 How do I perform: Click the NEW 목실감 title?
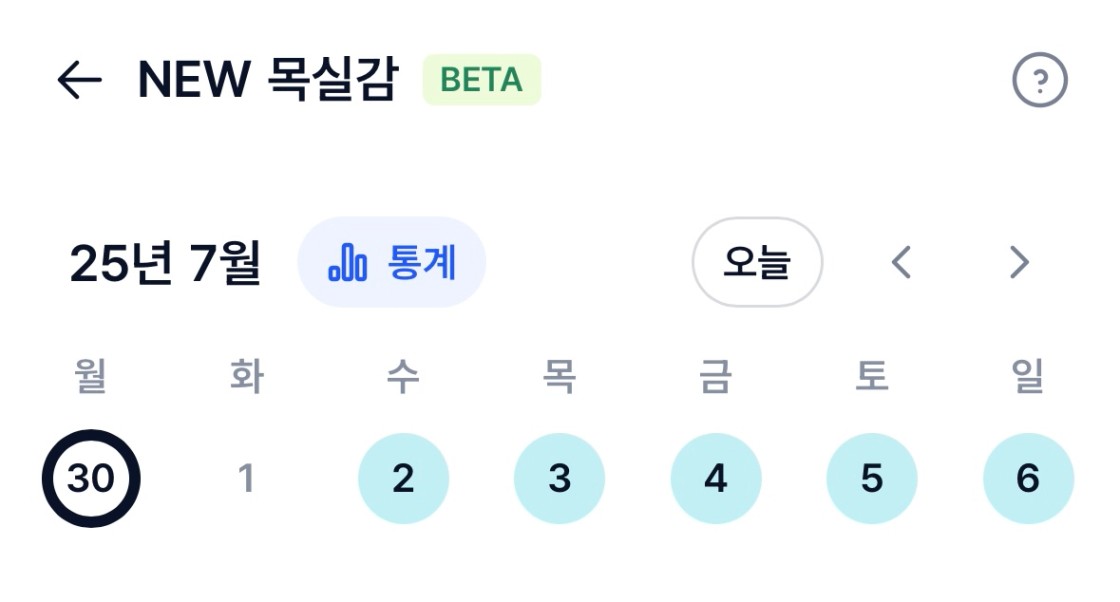point(267,79)
